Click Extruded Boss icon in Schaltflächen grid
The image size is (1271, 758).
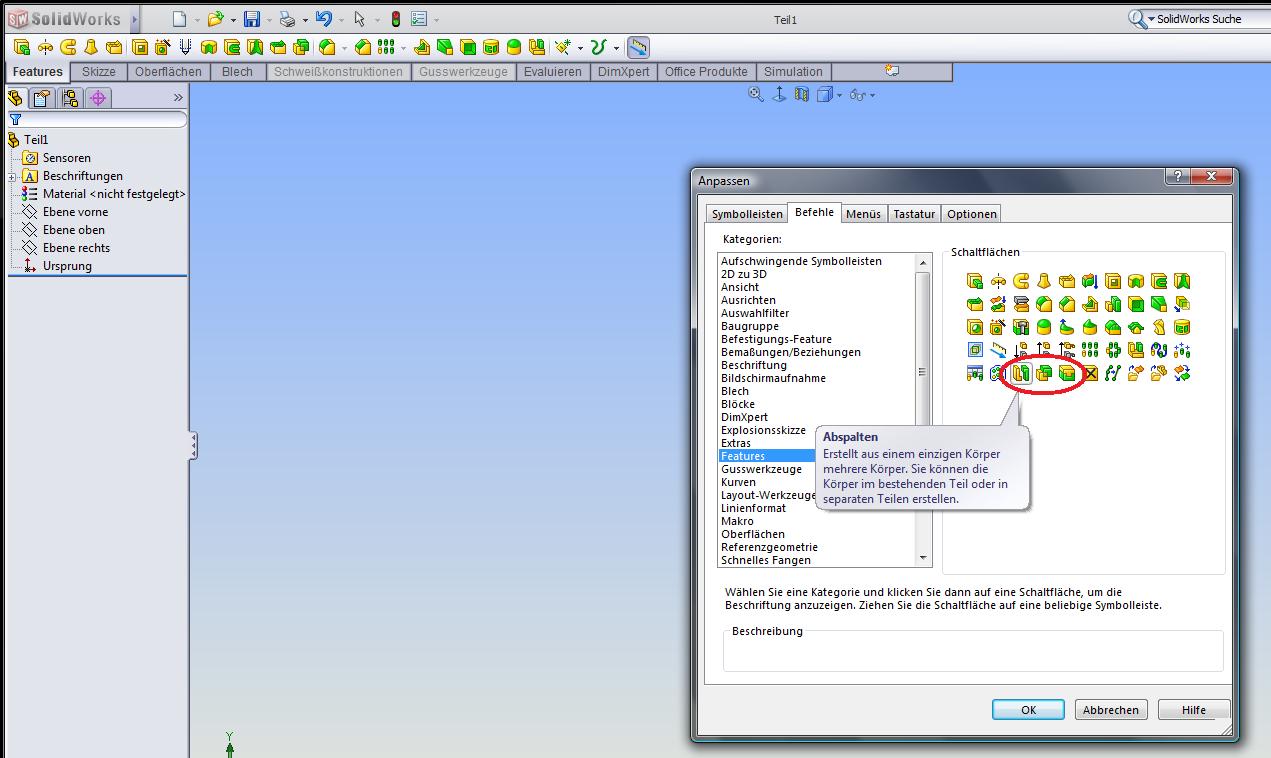[x=975, y=281]
